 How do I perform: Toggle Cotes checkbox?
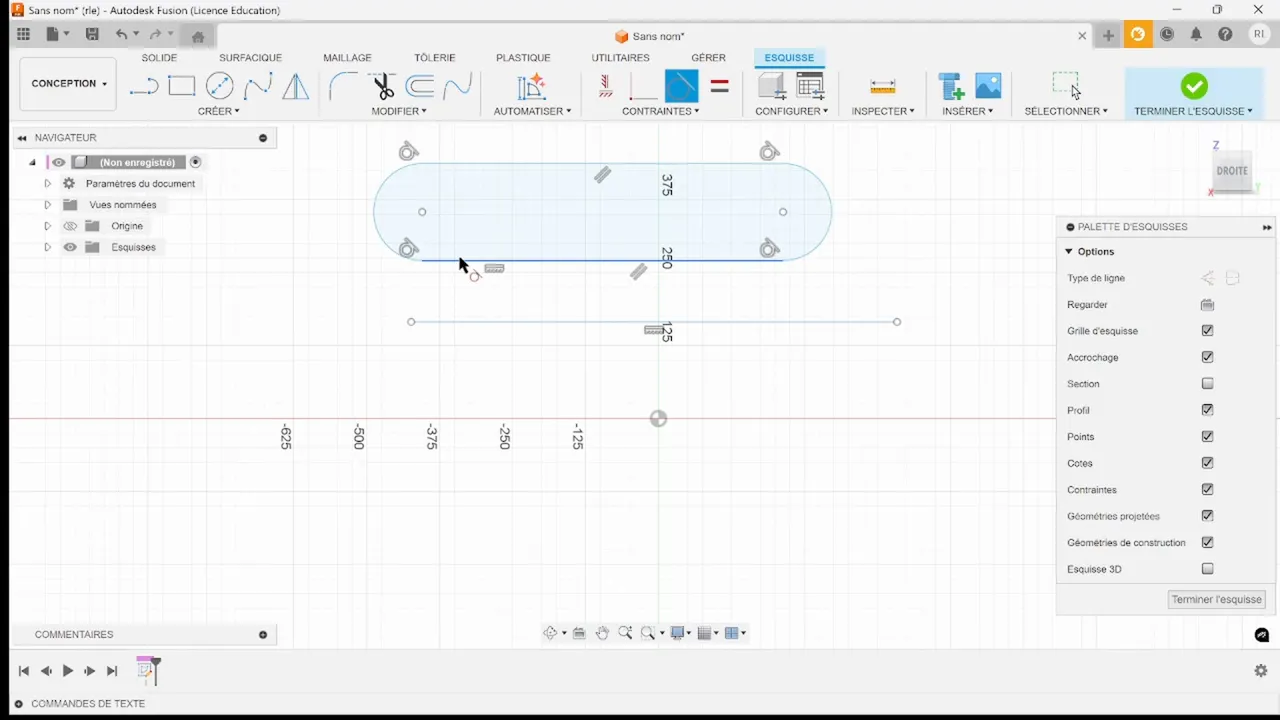[x=1207, y=463]
